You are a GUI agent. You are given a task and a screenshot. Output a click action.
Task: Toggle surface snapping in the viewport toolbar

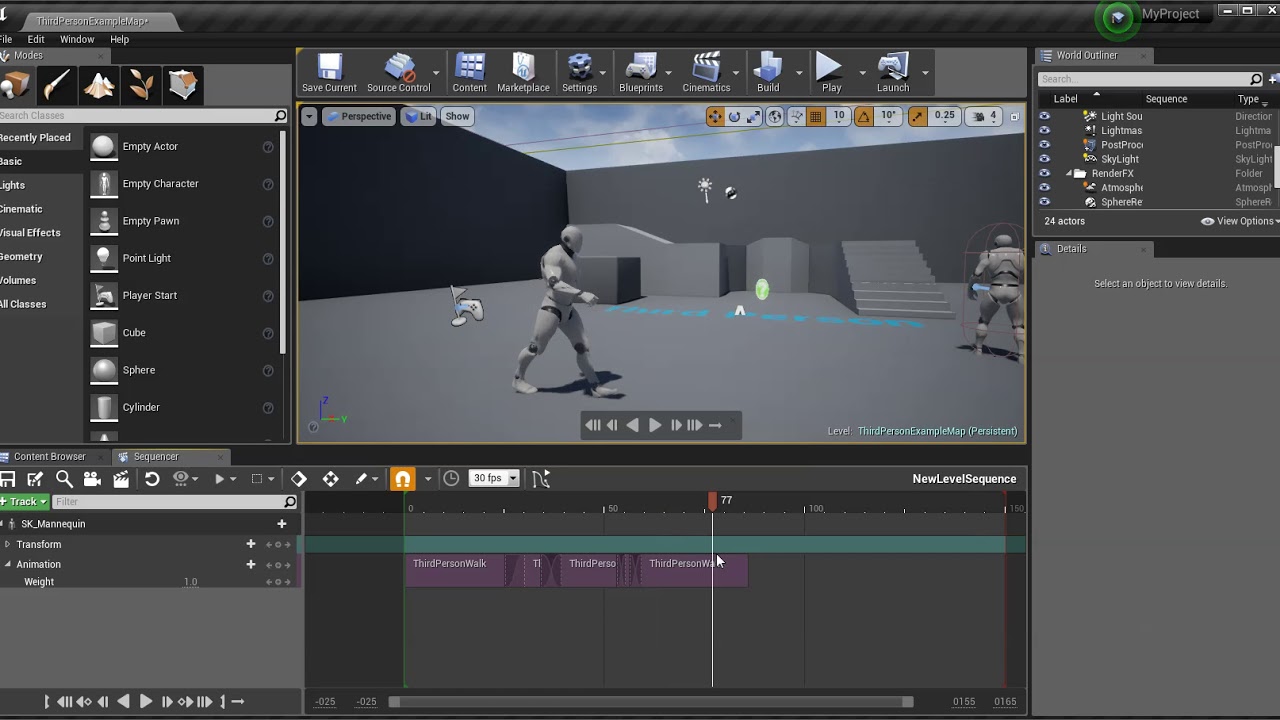(x=796, y=117)
